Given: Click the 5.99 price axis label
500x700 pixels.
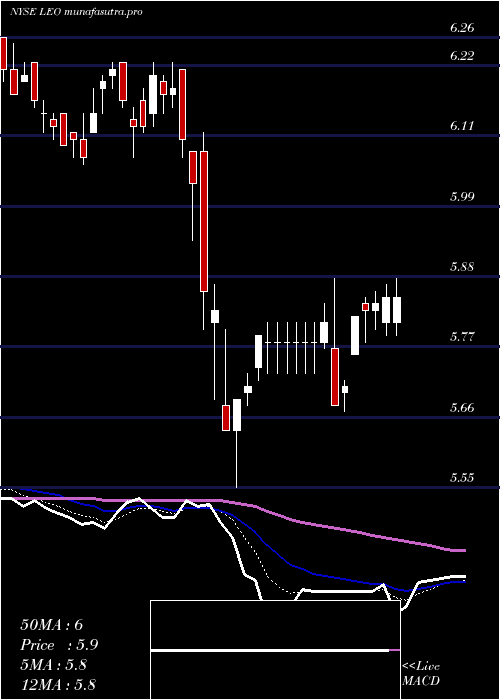Looking at the screenshot, I should (x=462, y=196).
